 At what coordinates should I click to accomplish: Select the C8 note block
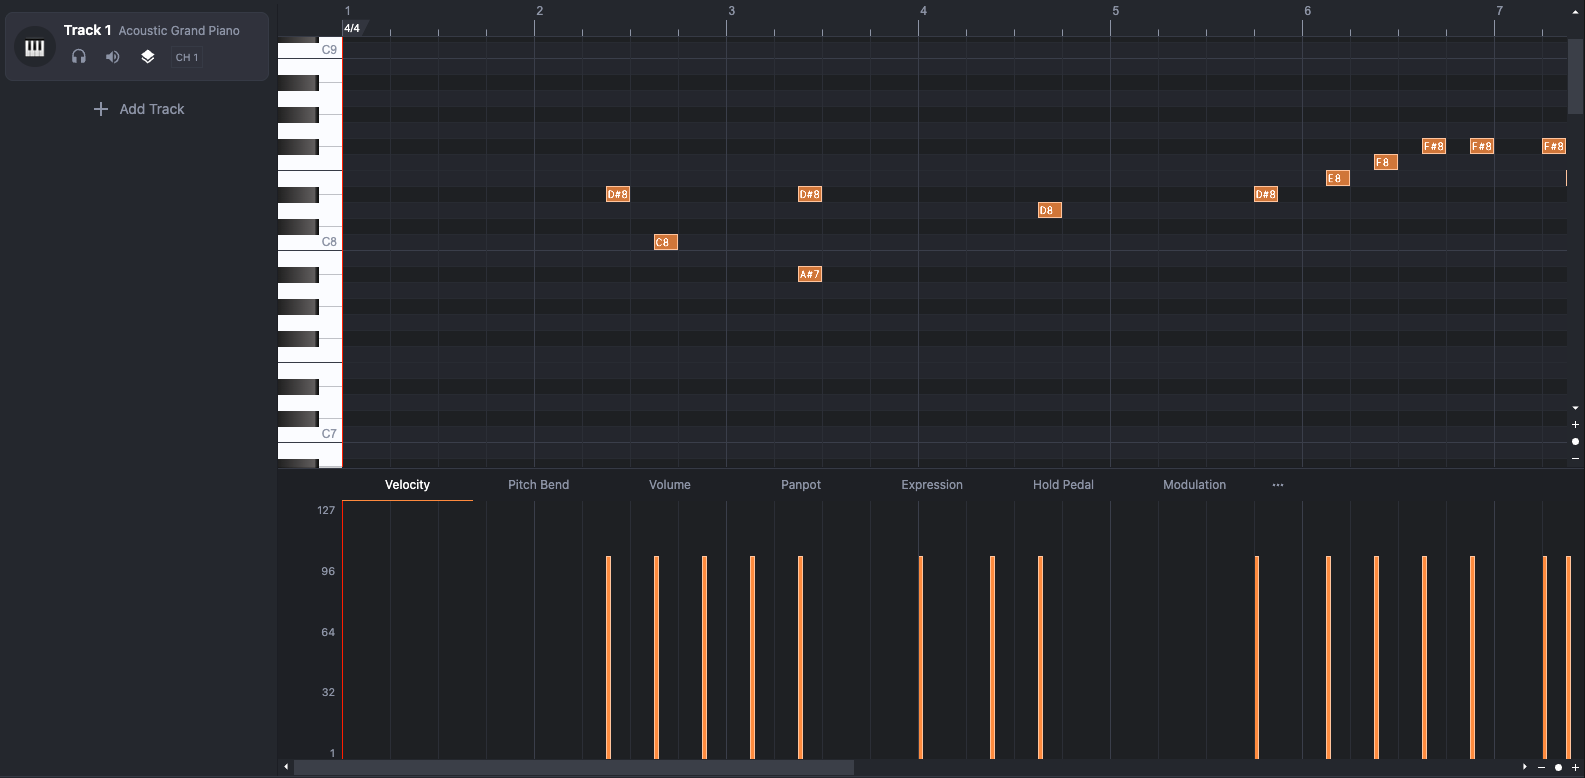pos(666,242)
